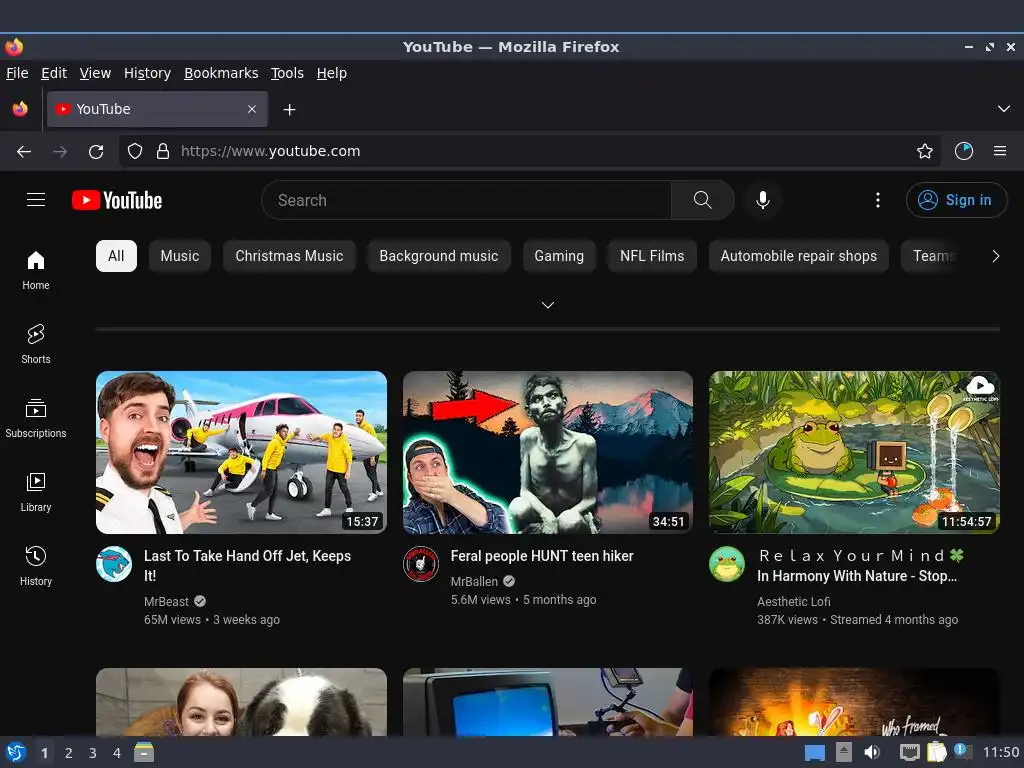Open Subscriptions in the sidebar
1024x768 pixels.
(36, 418)
